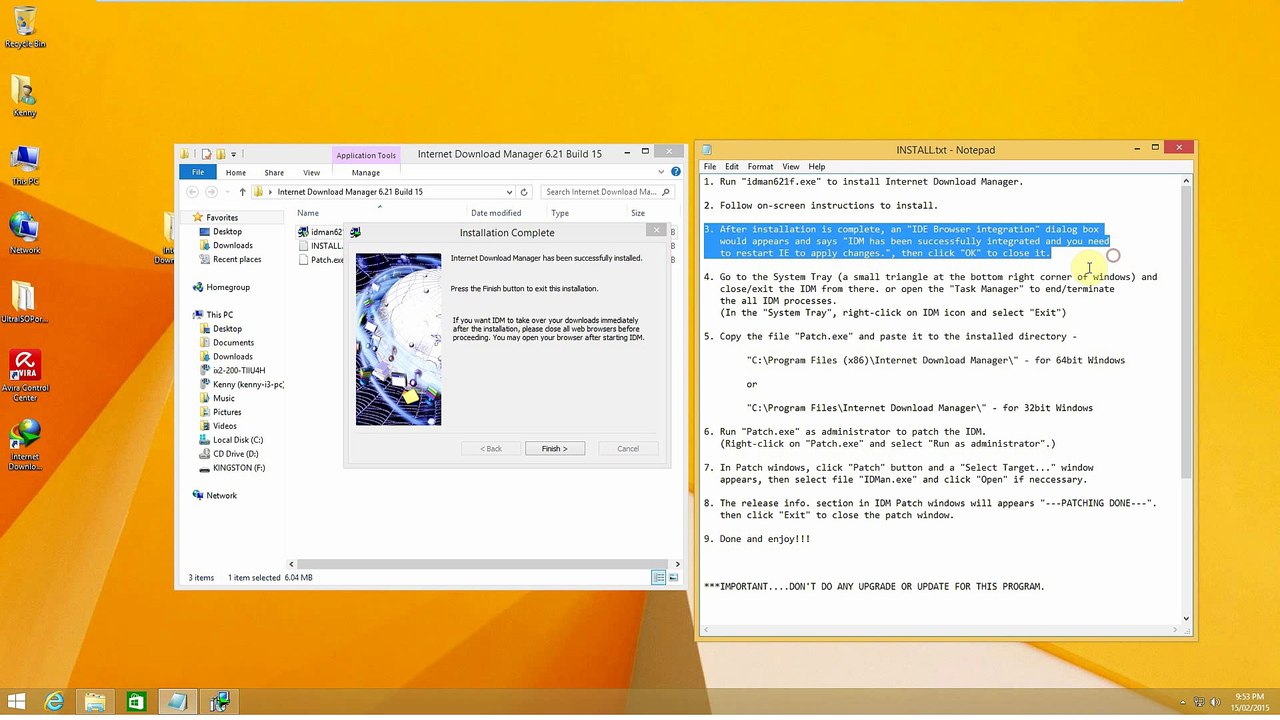This screenshot has height=720, width=1280.
Task: Select the Avira Control Center desktop icon
Action: 25,376
